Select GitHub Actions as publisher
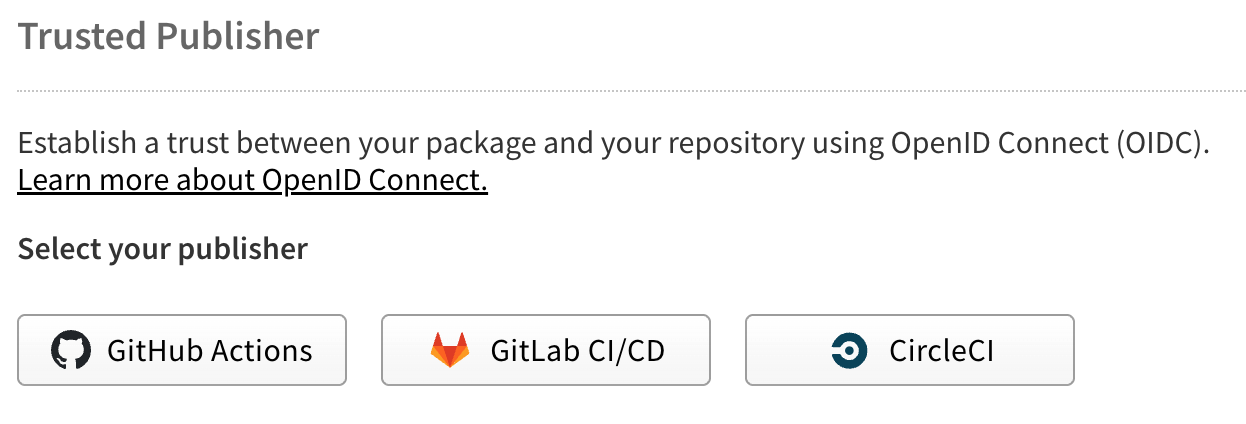 click(x=182, y=350)
